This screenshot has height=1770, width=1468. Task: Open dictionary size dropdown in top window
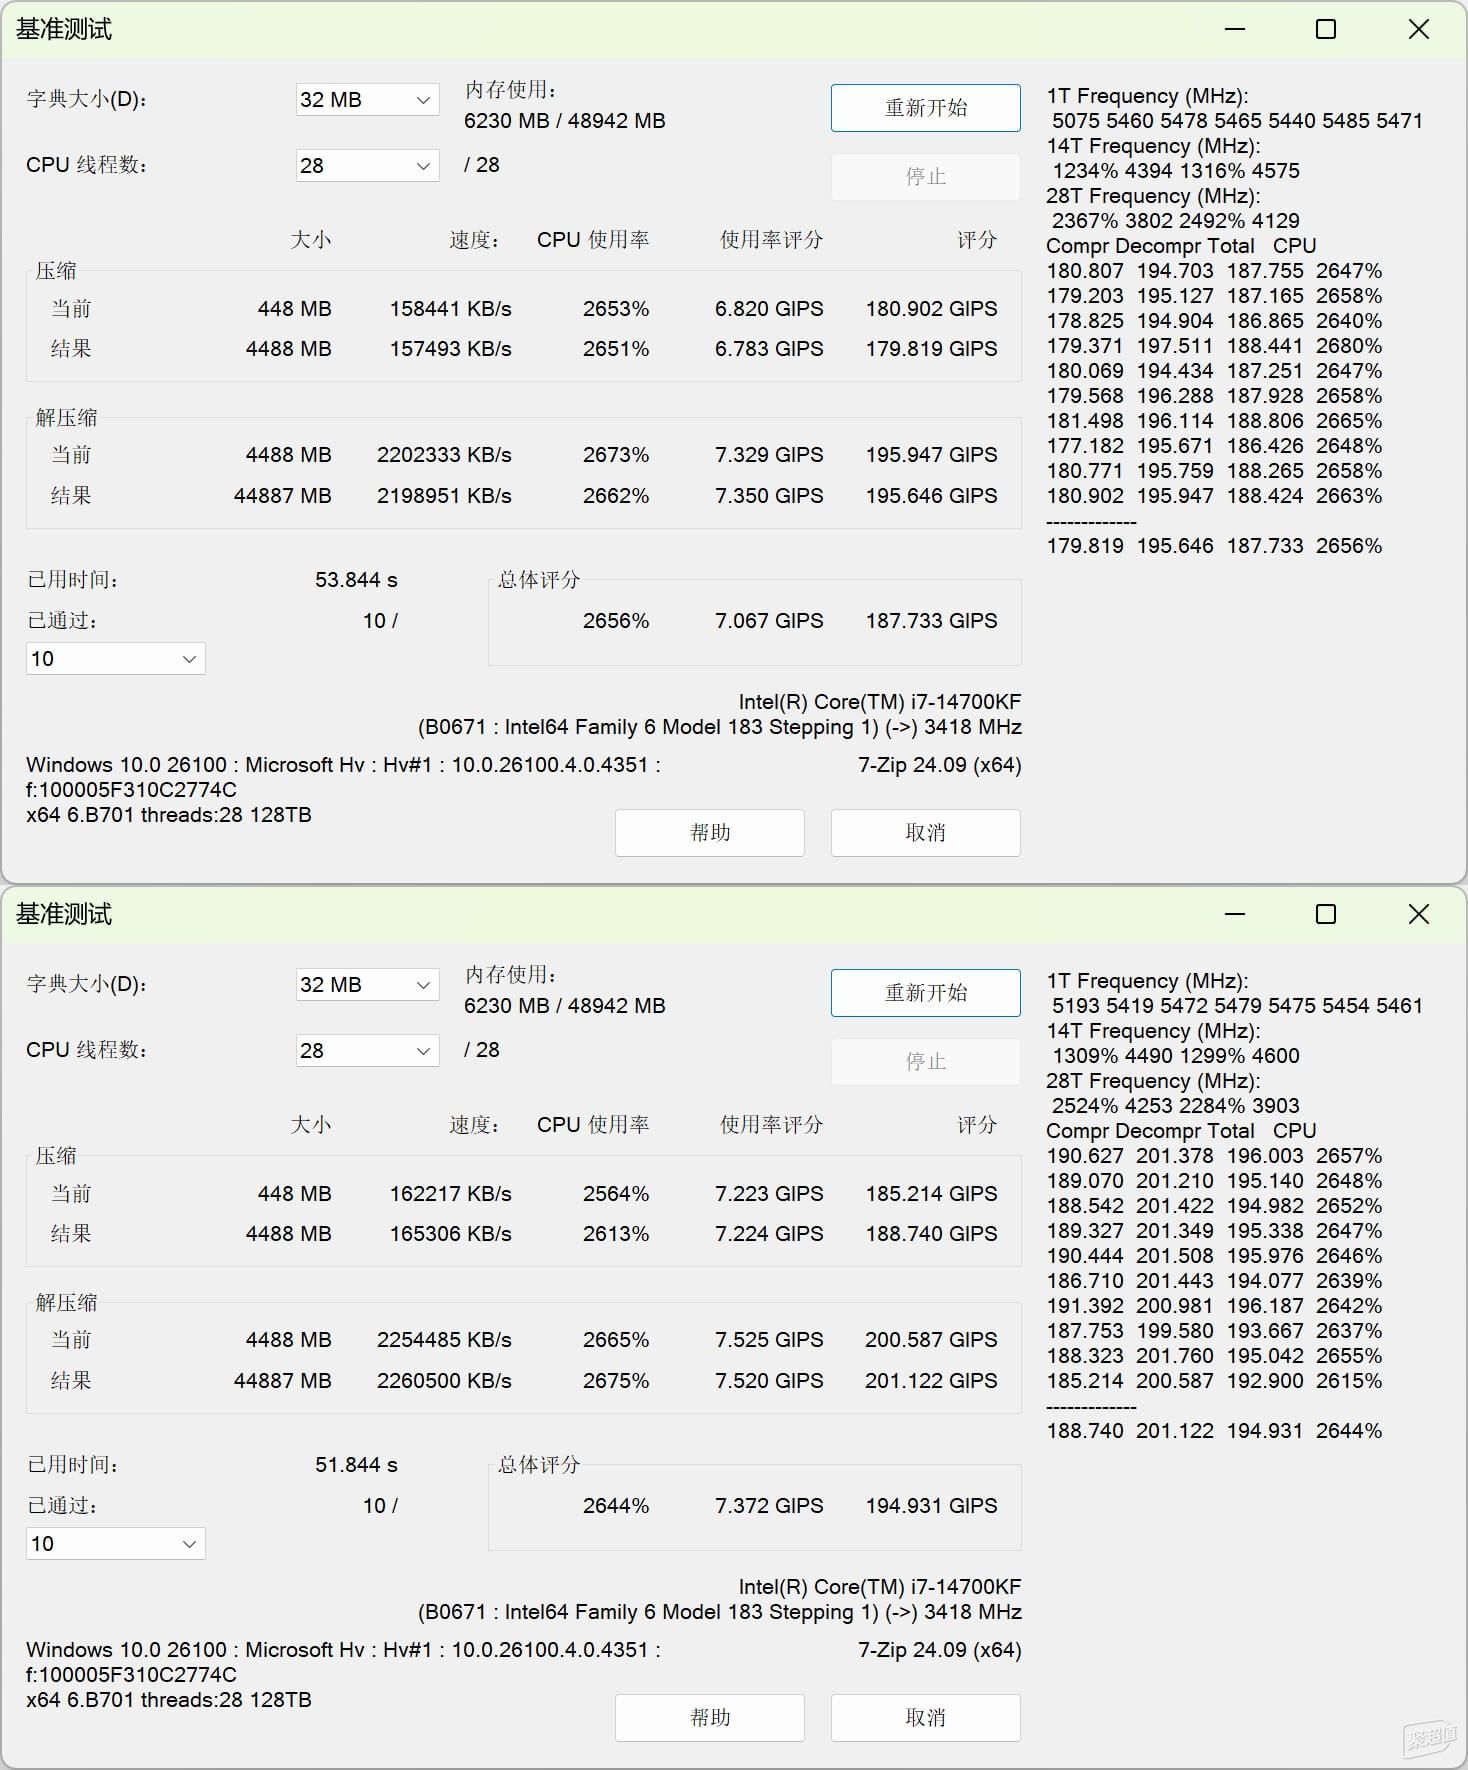pos(367,99)
